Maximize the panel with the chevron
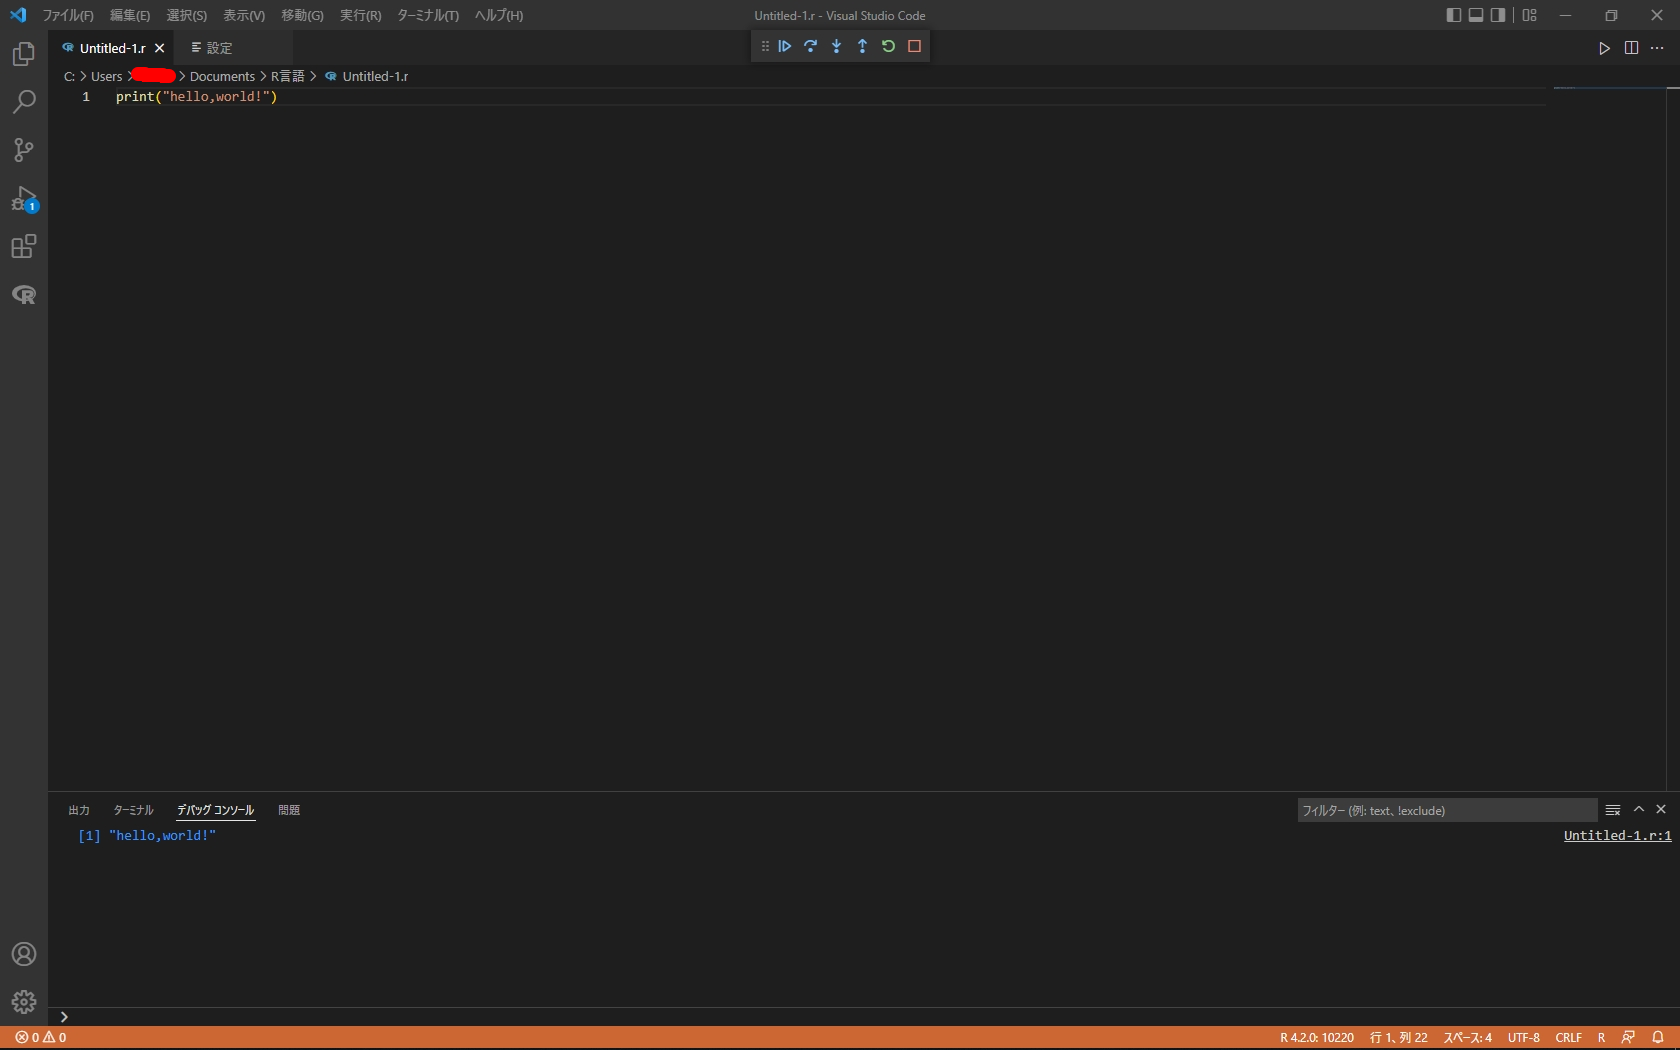The width and height of the screenshot is (1680, 1050). (1638, 810)
